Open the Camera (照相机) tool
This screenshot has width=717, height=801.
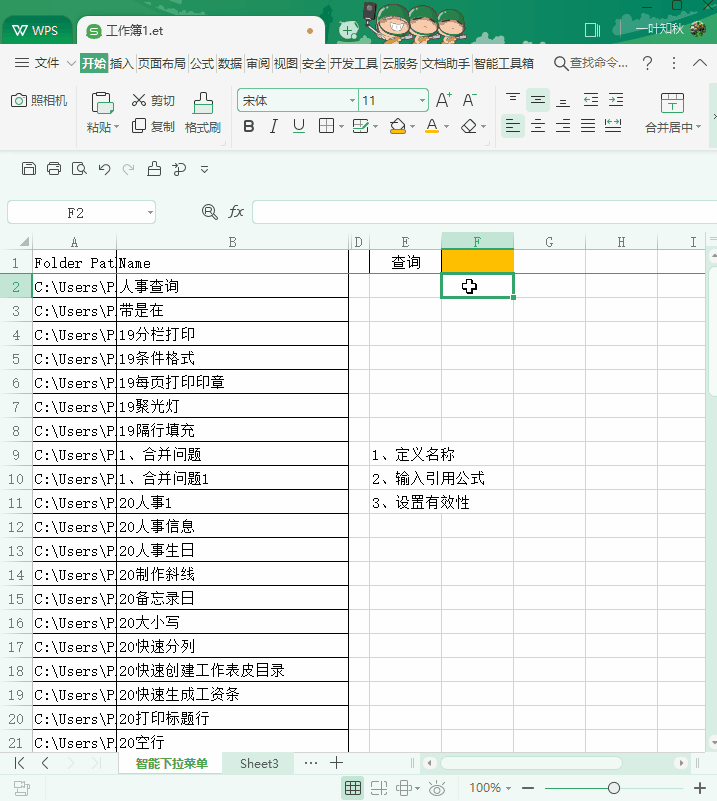coord(39,100)
